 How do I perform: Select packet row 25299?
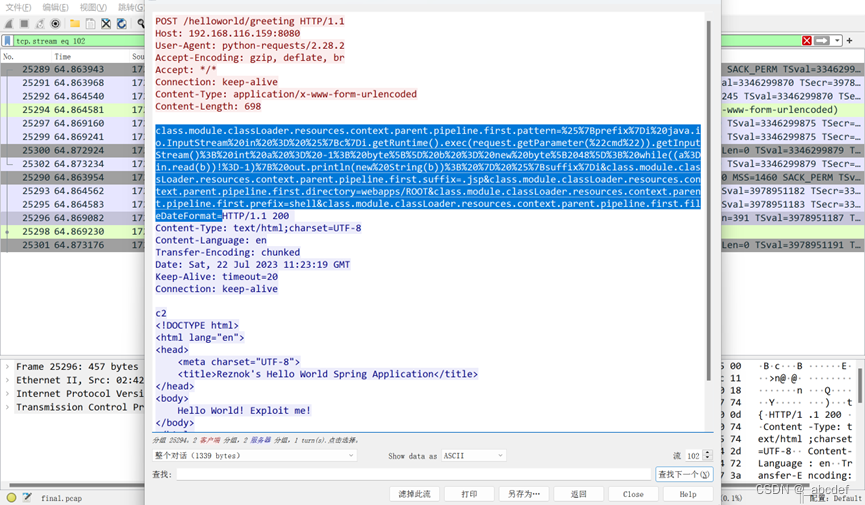(x=73, y=137)
